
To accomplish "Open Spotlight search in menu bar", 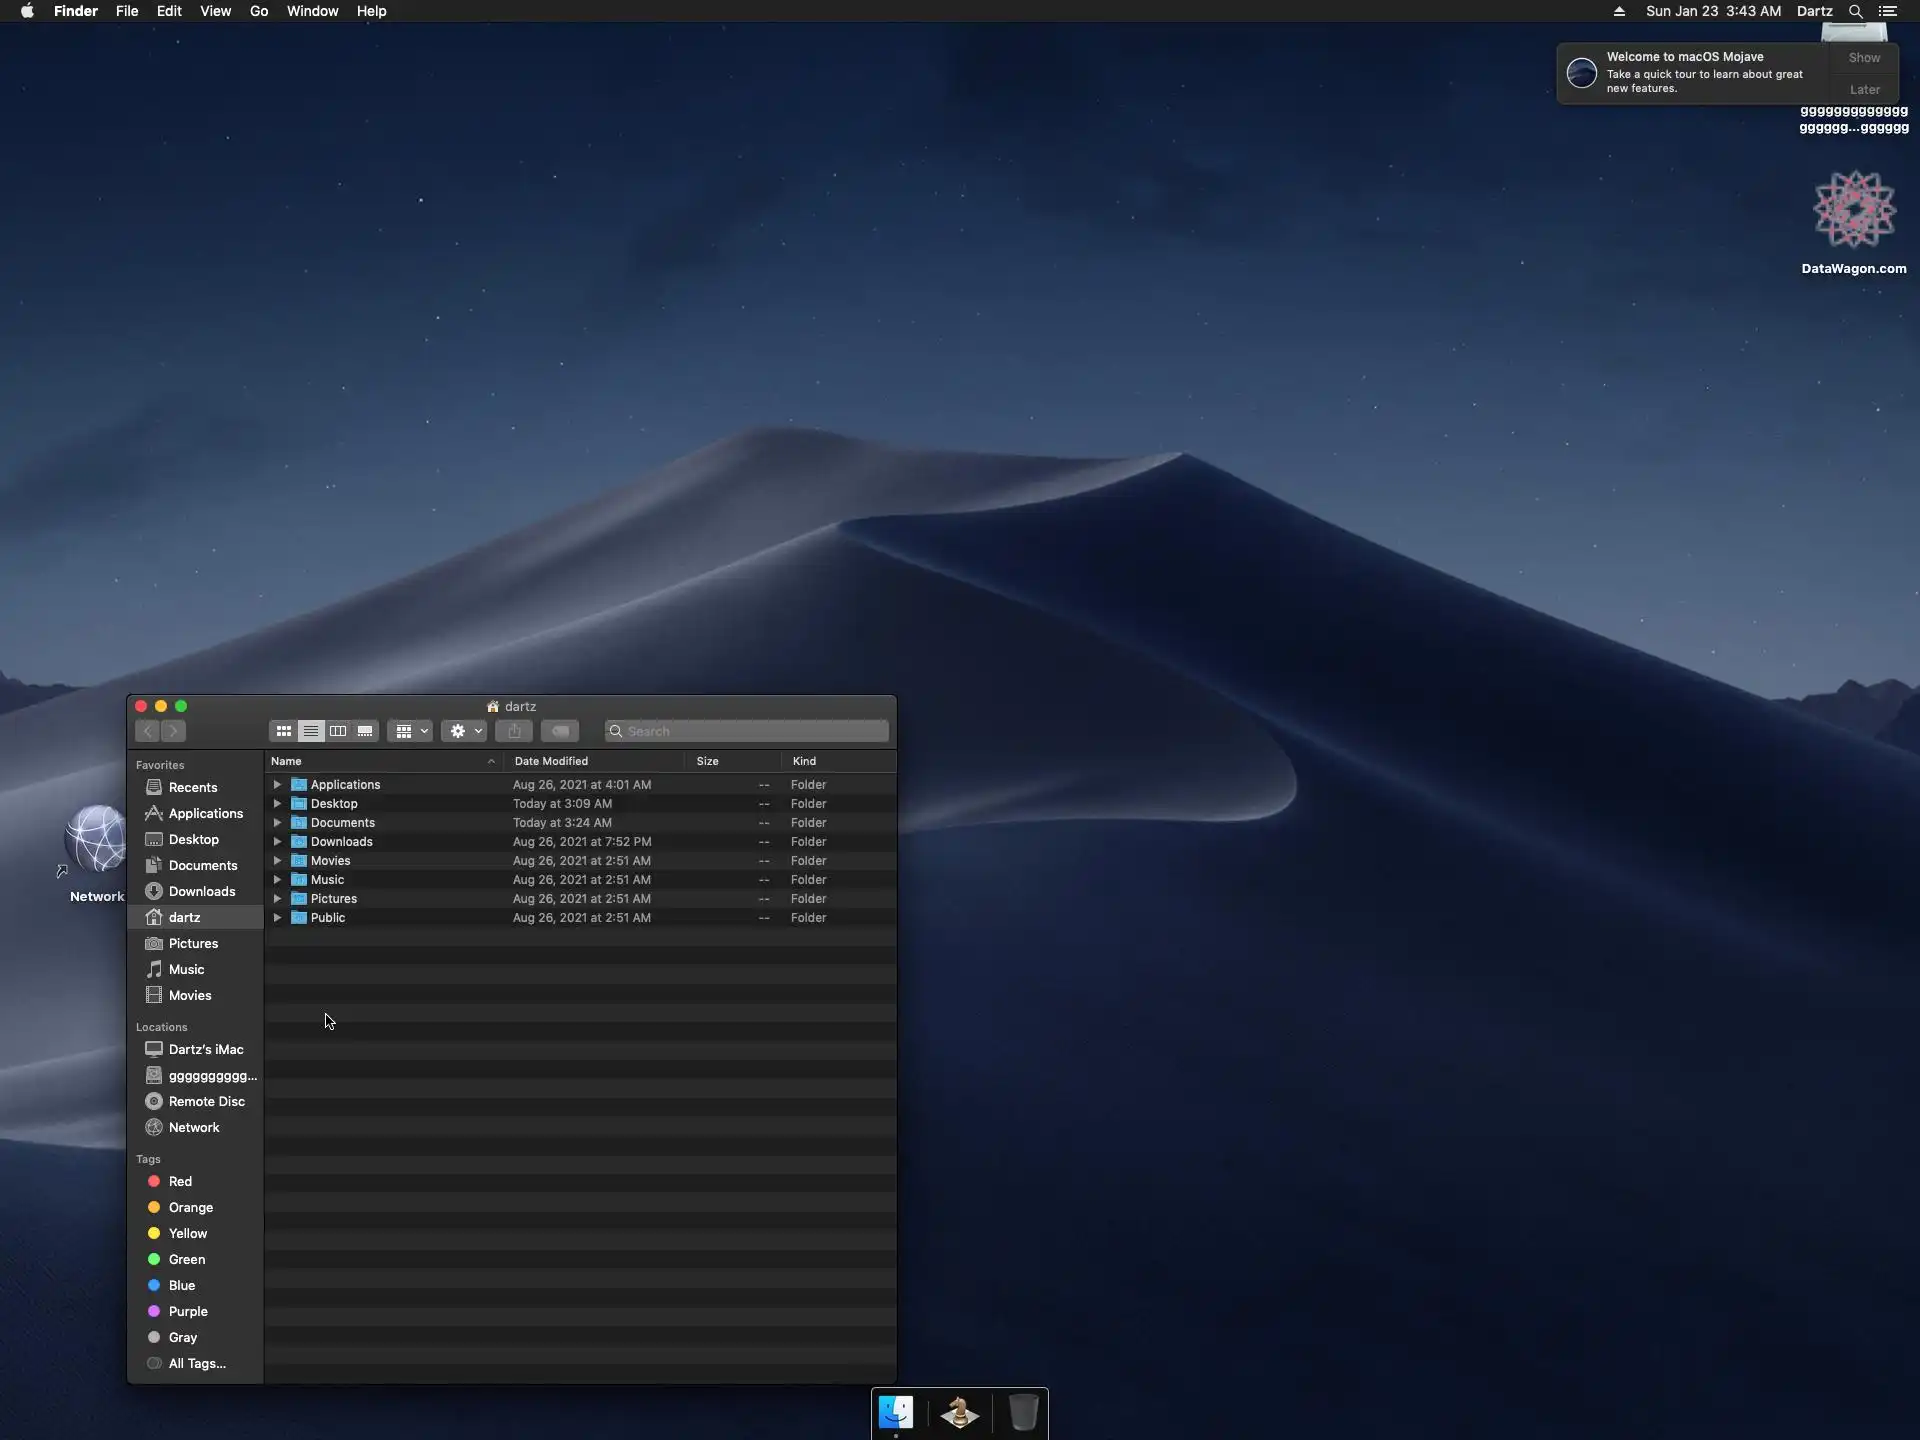I will (1855, 11).
